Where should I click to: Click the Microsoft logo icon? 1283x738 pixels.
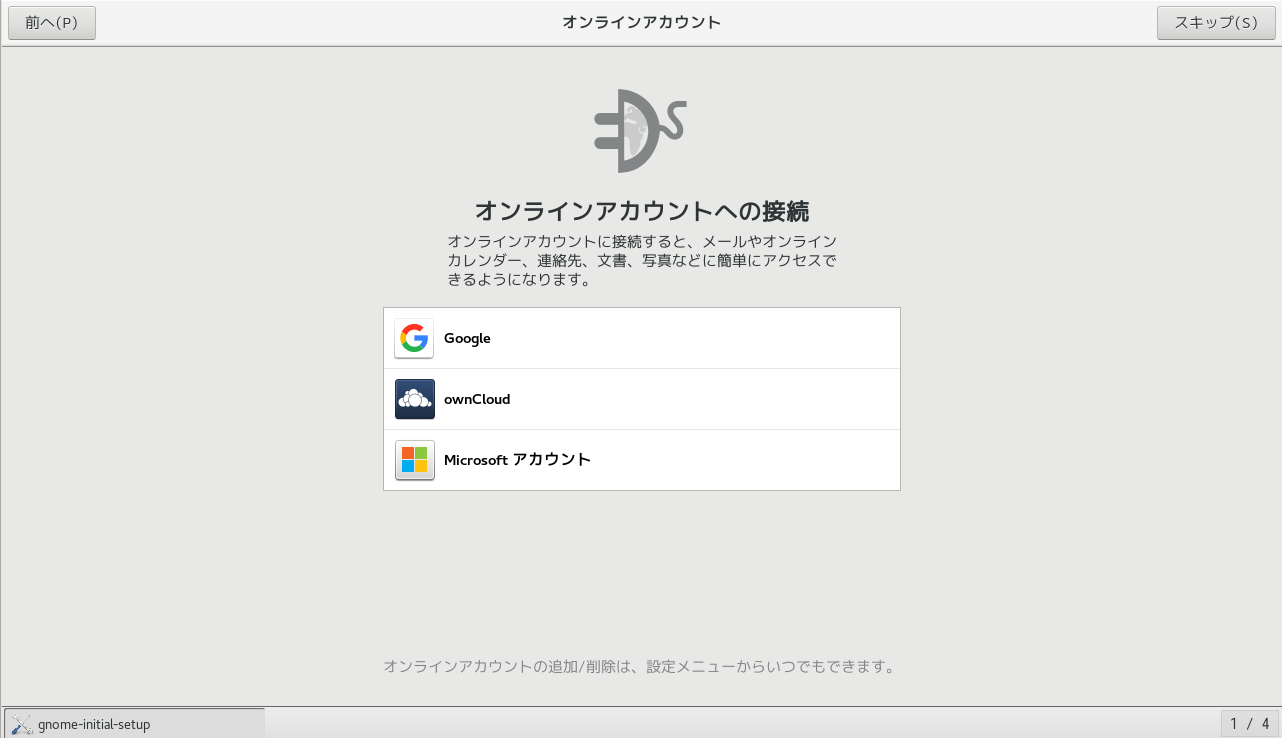point(414,460)
